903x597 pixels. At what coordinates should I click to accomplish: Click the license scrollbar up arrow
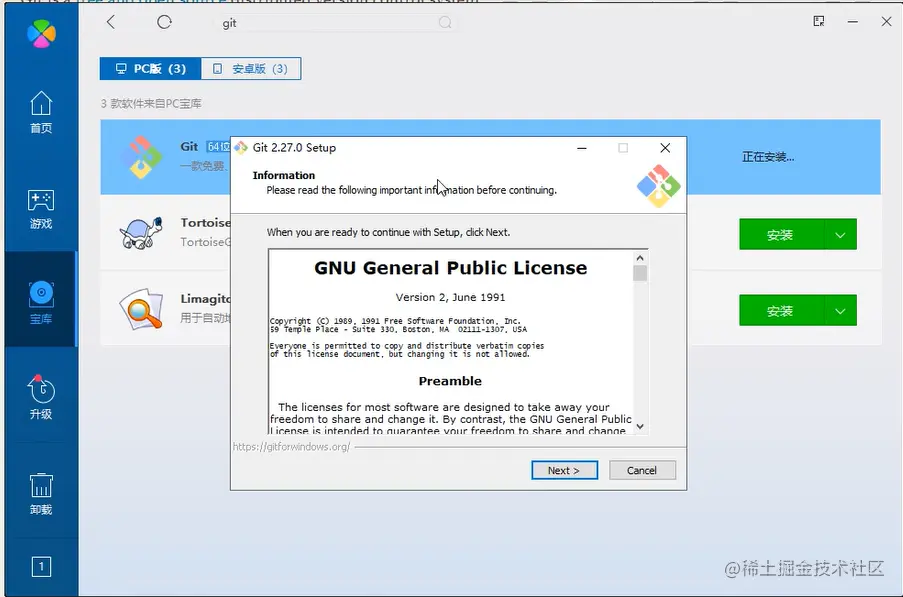(x=640, y=258)
